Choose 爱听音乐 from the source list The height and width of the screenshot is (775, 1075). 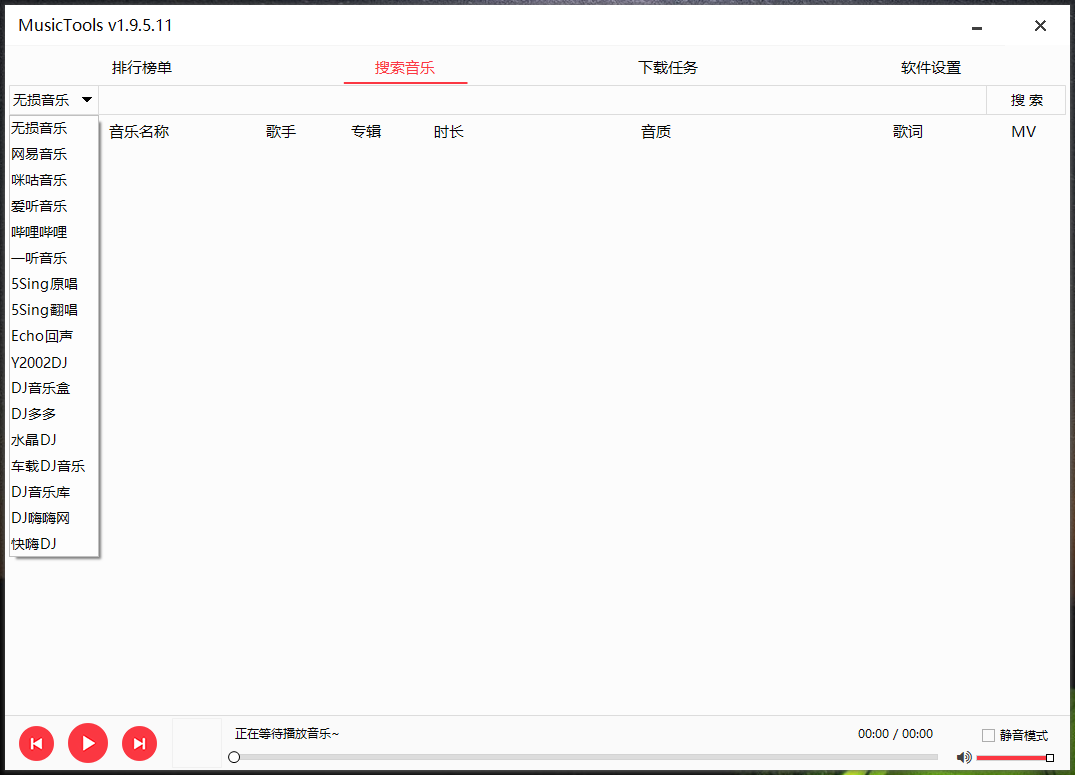click(x=54, y=206)
